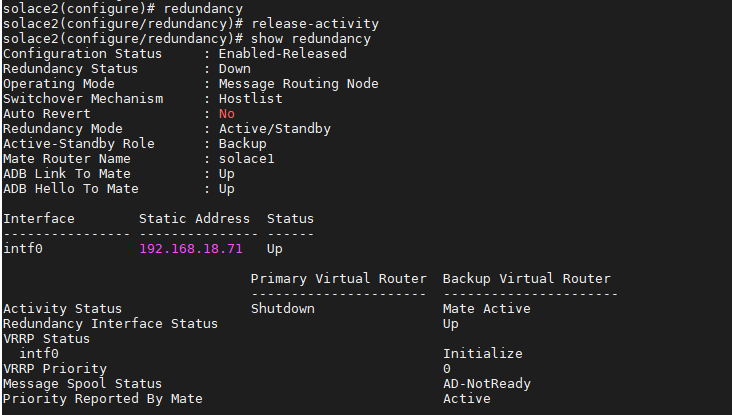
Task: Click the Backup Virtual Router column header
Action: pyautogui.click(x=526, y=278)
